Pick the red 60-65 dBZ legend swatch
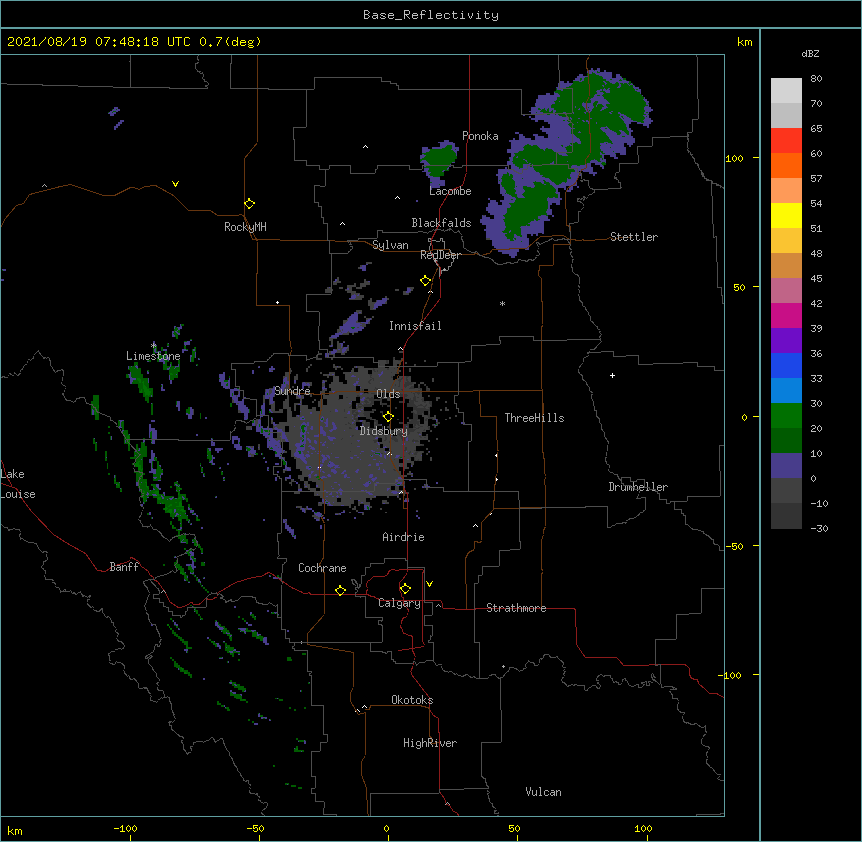Screen dimensions: 862x842 [x=786, y=141]
